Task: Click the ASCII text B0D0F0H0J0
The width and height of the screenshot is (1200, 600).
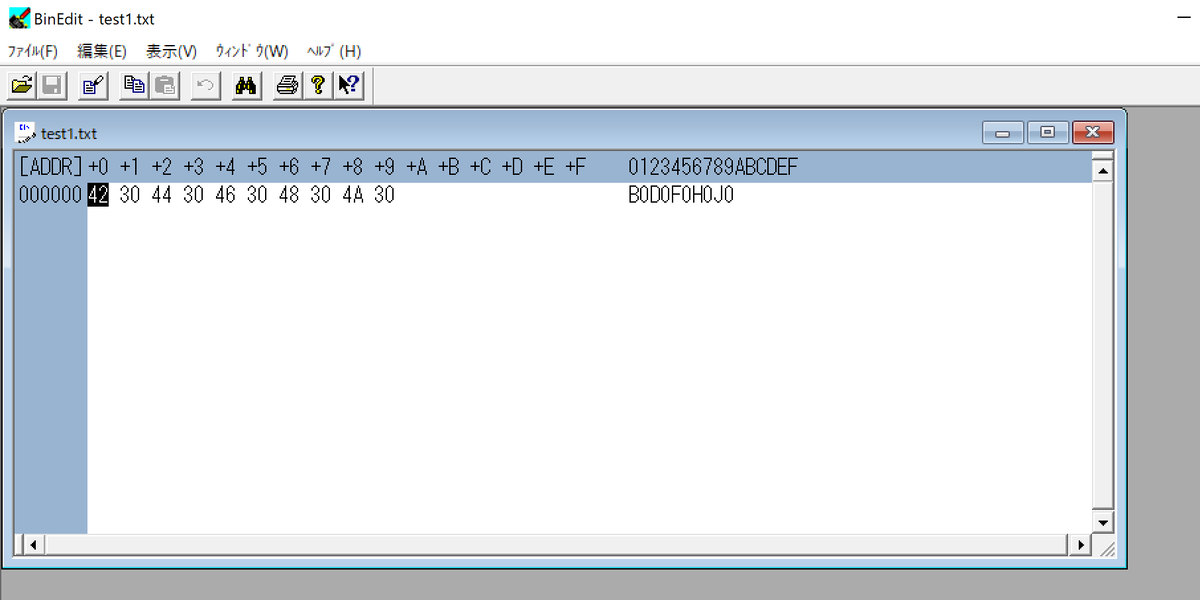Action: click(681, 195)
